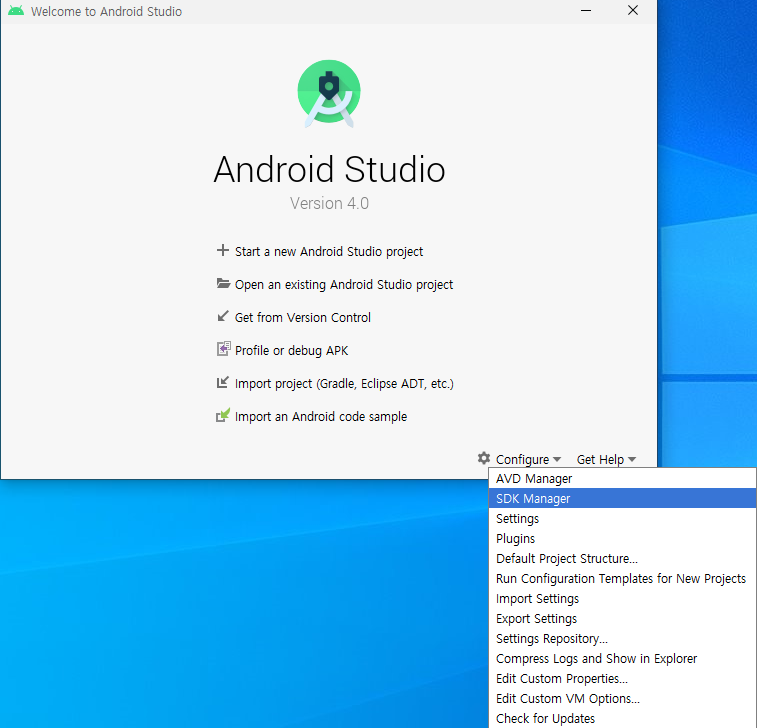The width and height of the screenshot is (757, 728).
Task: Open SDK Manager from Configure menu
Action: (x=622, y=498)
